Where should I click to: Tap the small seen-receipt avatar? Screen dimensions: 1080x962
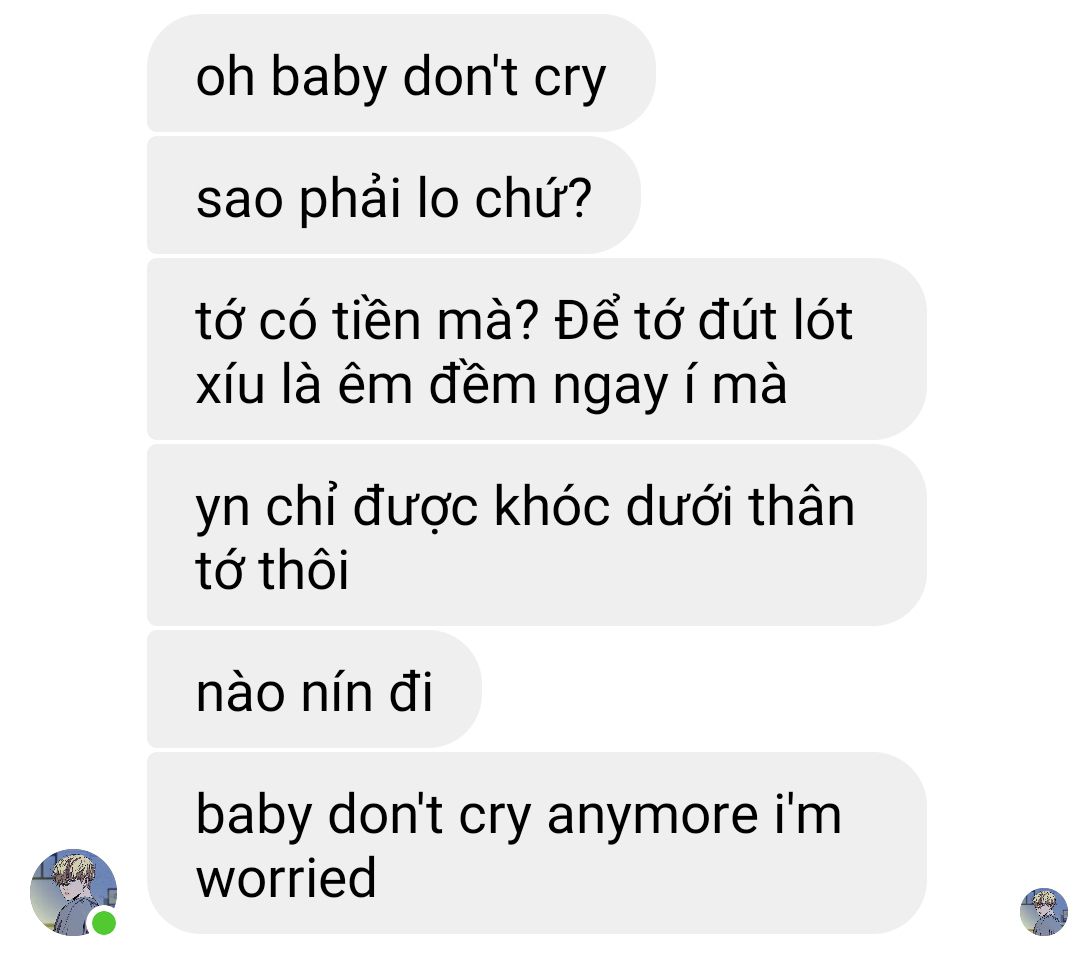click(x=1043, y=912)
